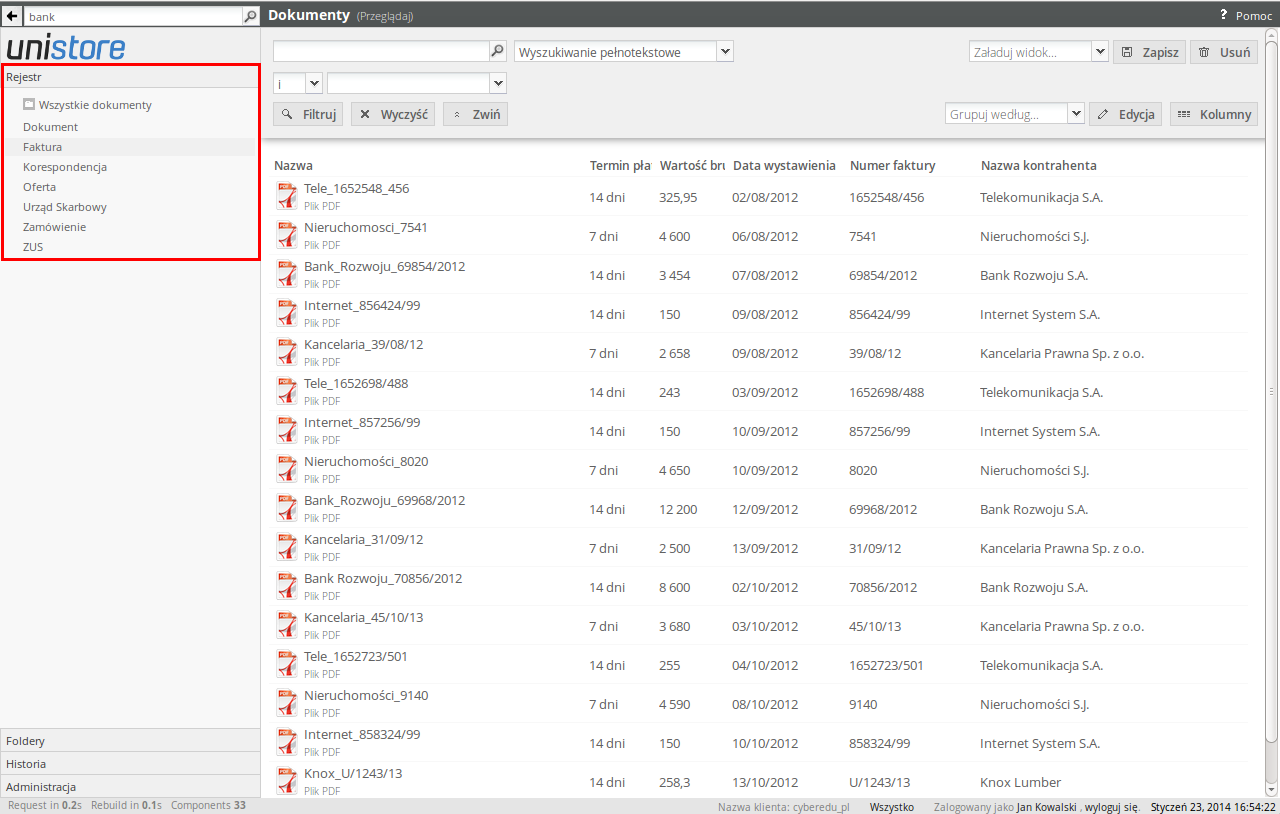Click PDF icon of Nieruchomosci_7541
The height and width of the screenshot is (814, 1280).
click(287, 235)
